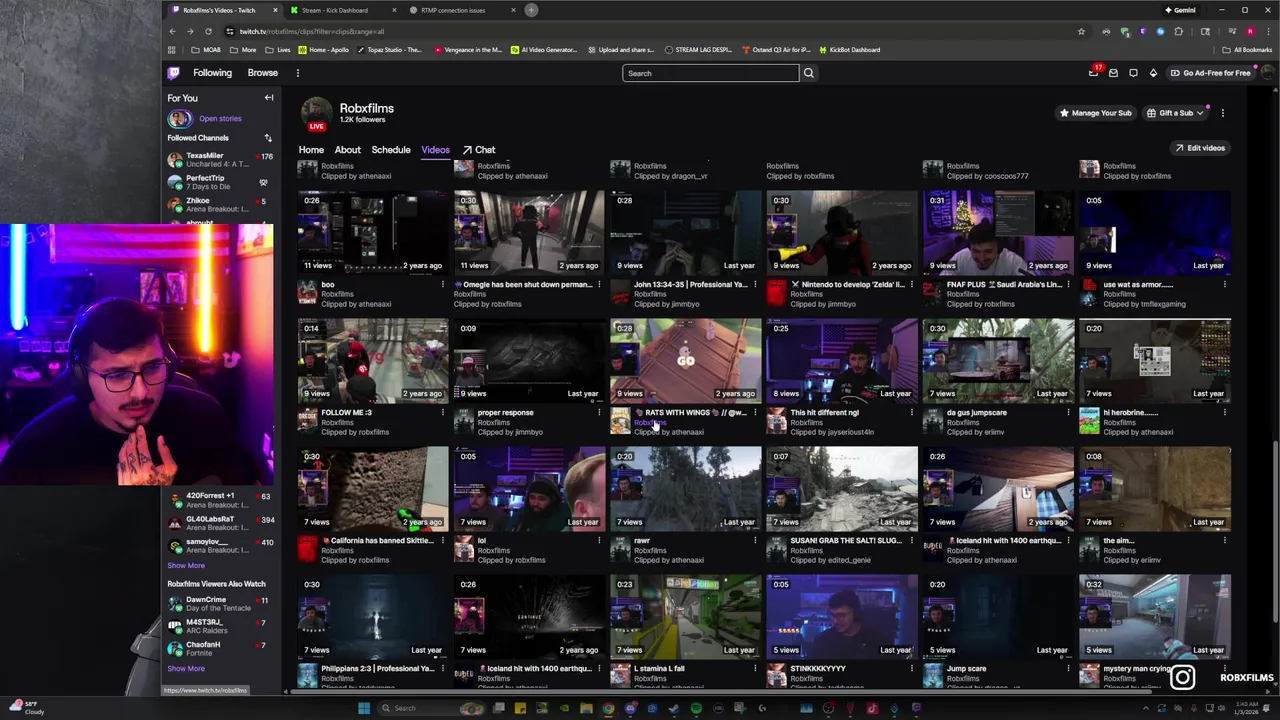Switch to RTMP connection issues browser tab
This screenshot has height=720, width=1280.
462,10
